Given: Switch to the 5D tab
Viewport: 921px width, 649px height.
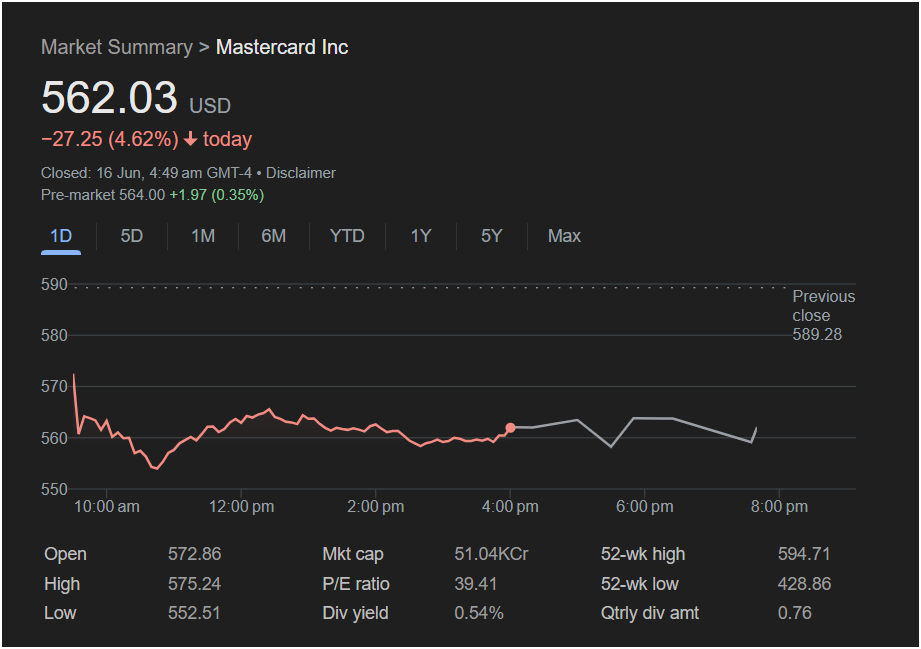Looking at the screenshot, I should 132,236.
